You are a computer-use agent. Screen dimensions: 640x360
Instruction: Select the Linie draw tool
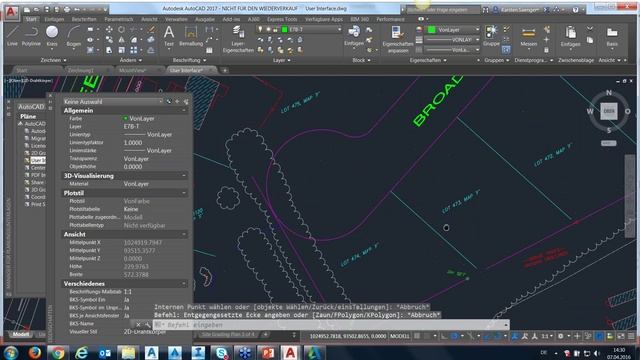(x=12, y=35)
